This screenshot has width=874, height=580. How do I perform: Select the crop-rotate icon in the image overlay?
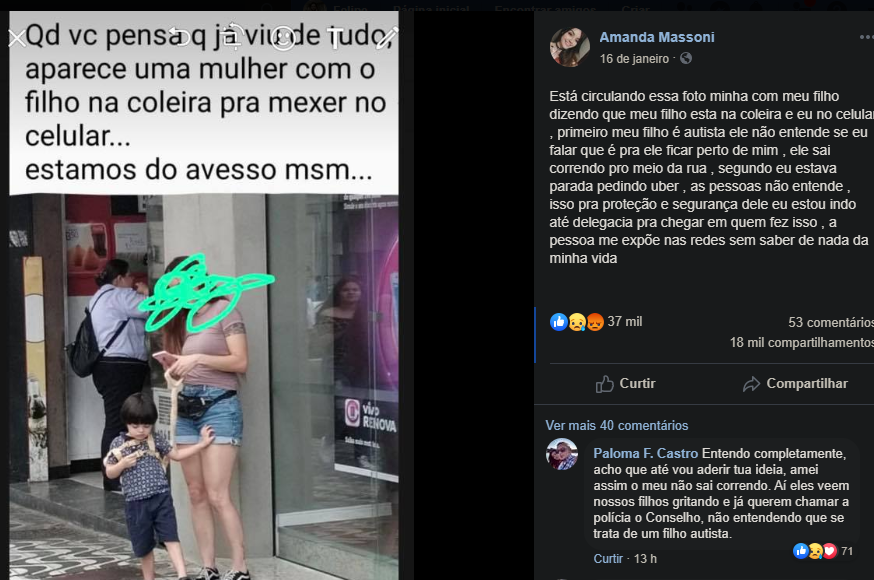(x=233, y=37)
